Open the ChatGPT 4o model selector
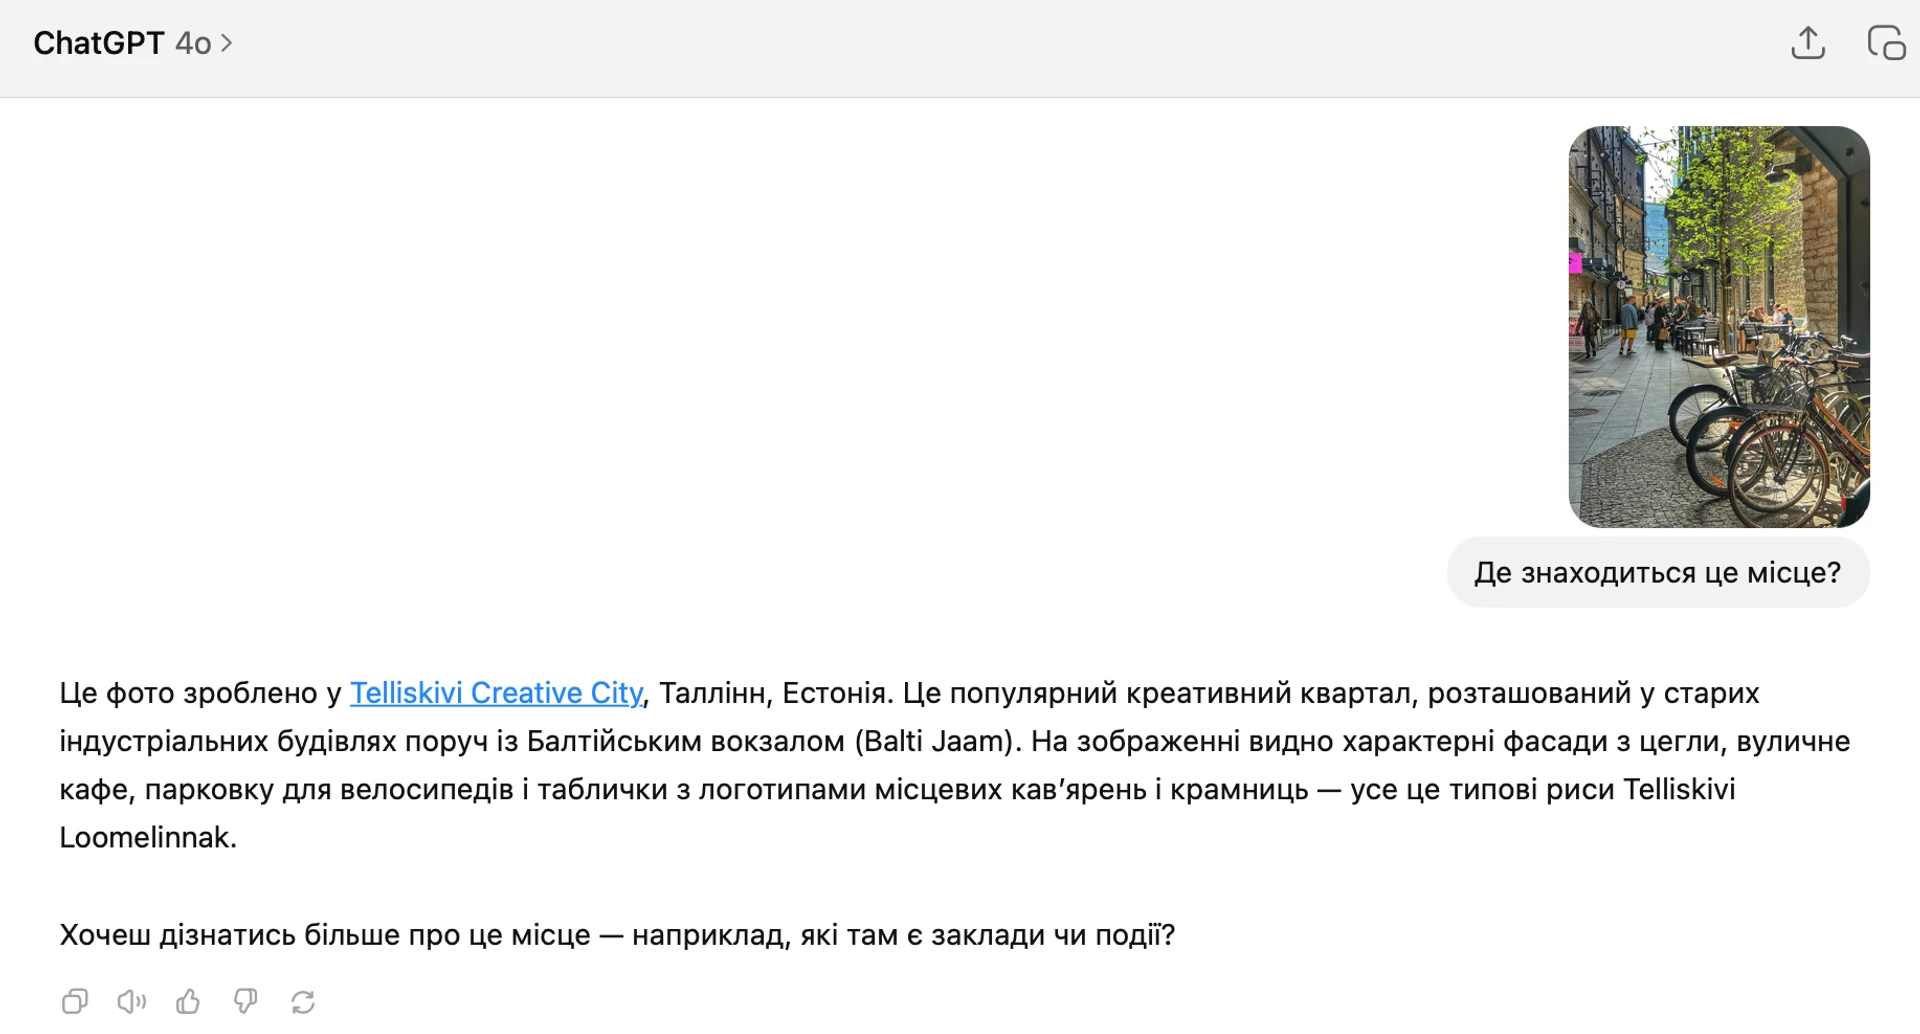 (133, 43)
